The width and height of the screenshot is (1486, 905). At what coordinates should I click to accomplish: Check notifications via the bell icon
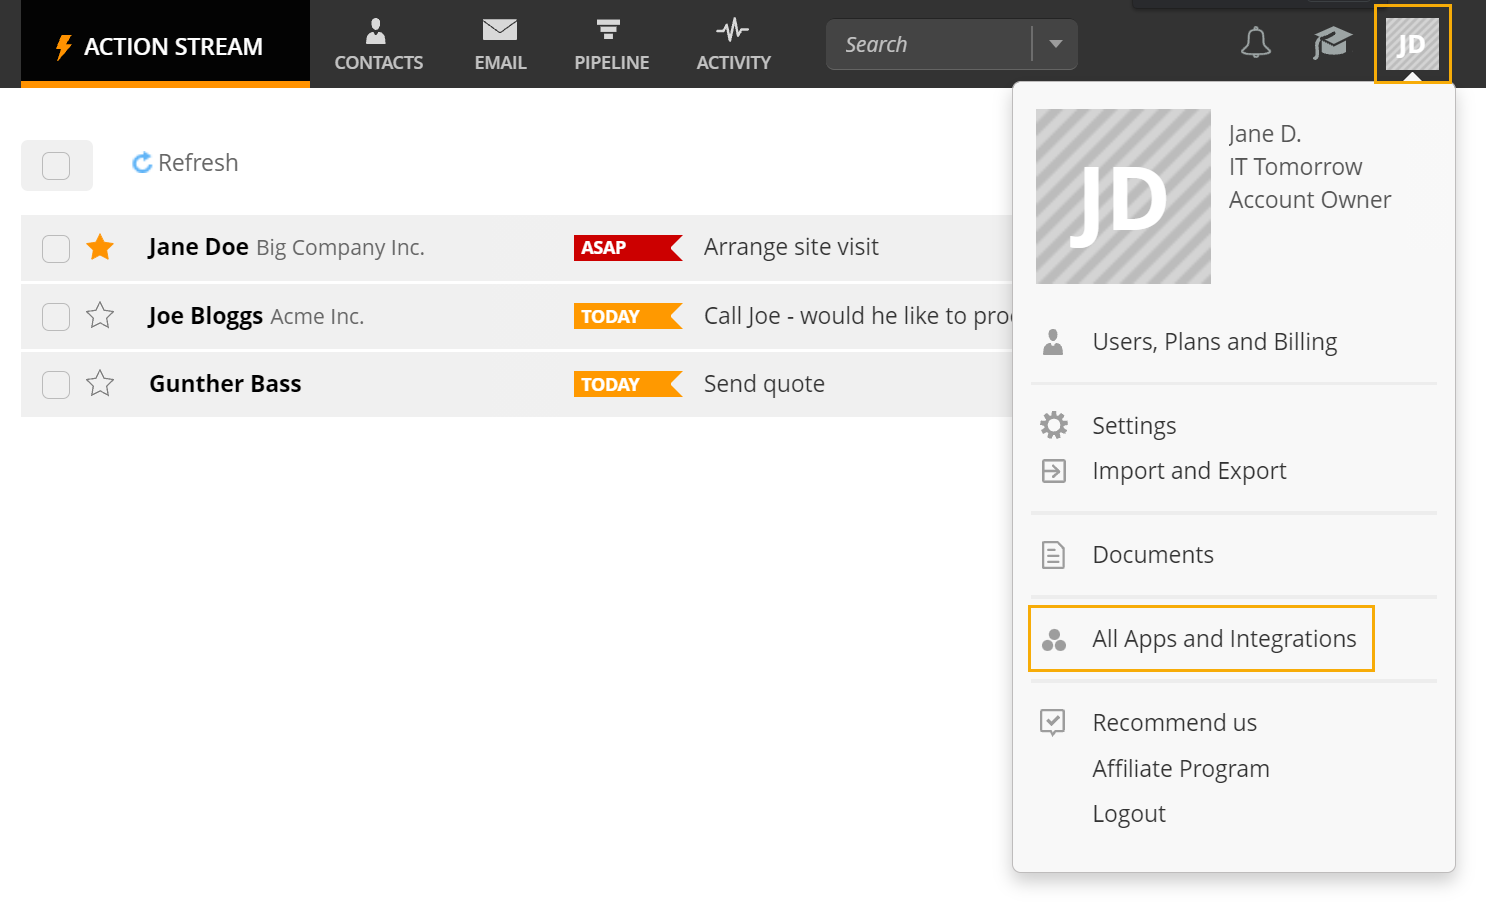click(x=1256, y=43)
